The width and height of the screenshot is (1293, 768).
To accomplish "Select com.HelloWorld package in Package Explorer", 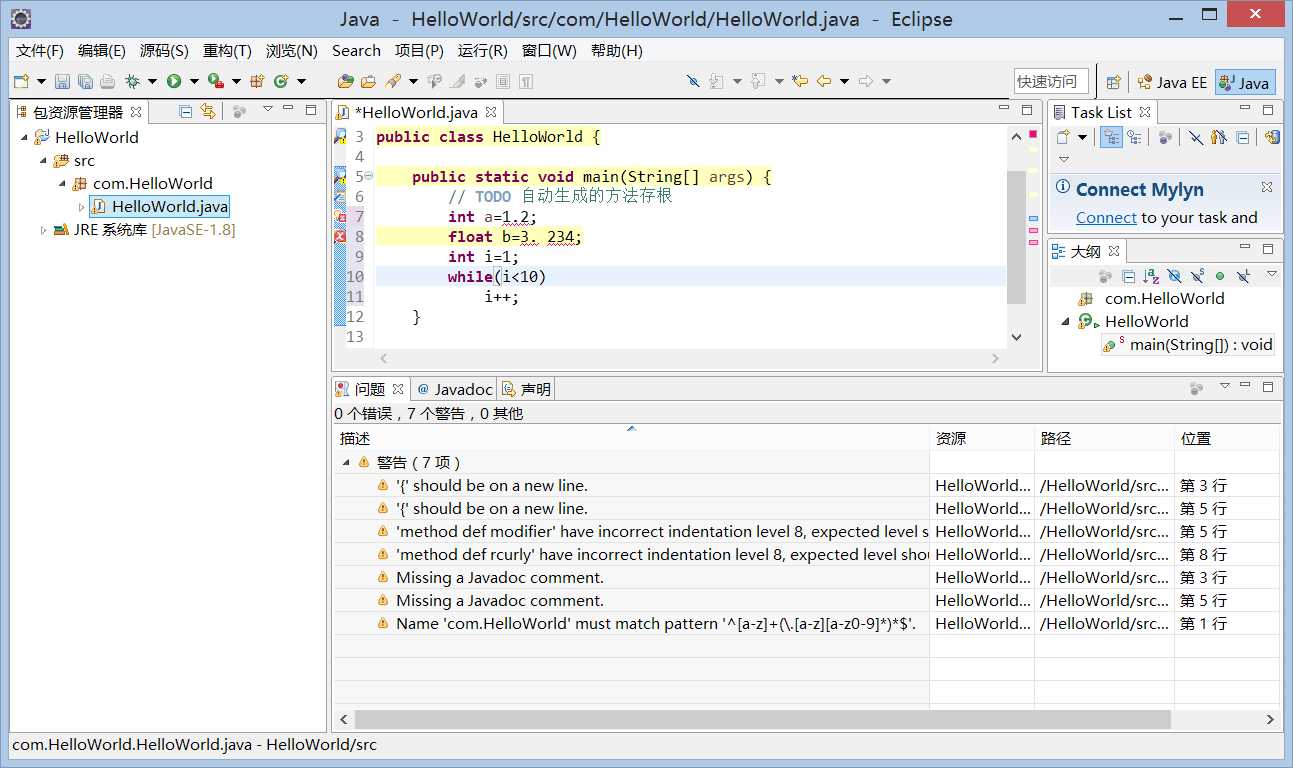I will click(153, 183).
